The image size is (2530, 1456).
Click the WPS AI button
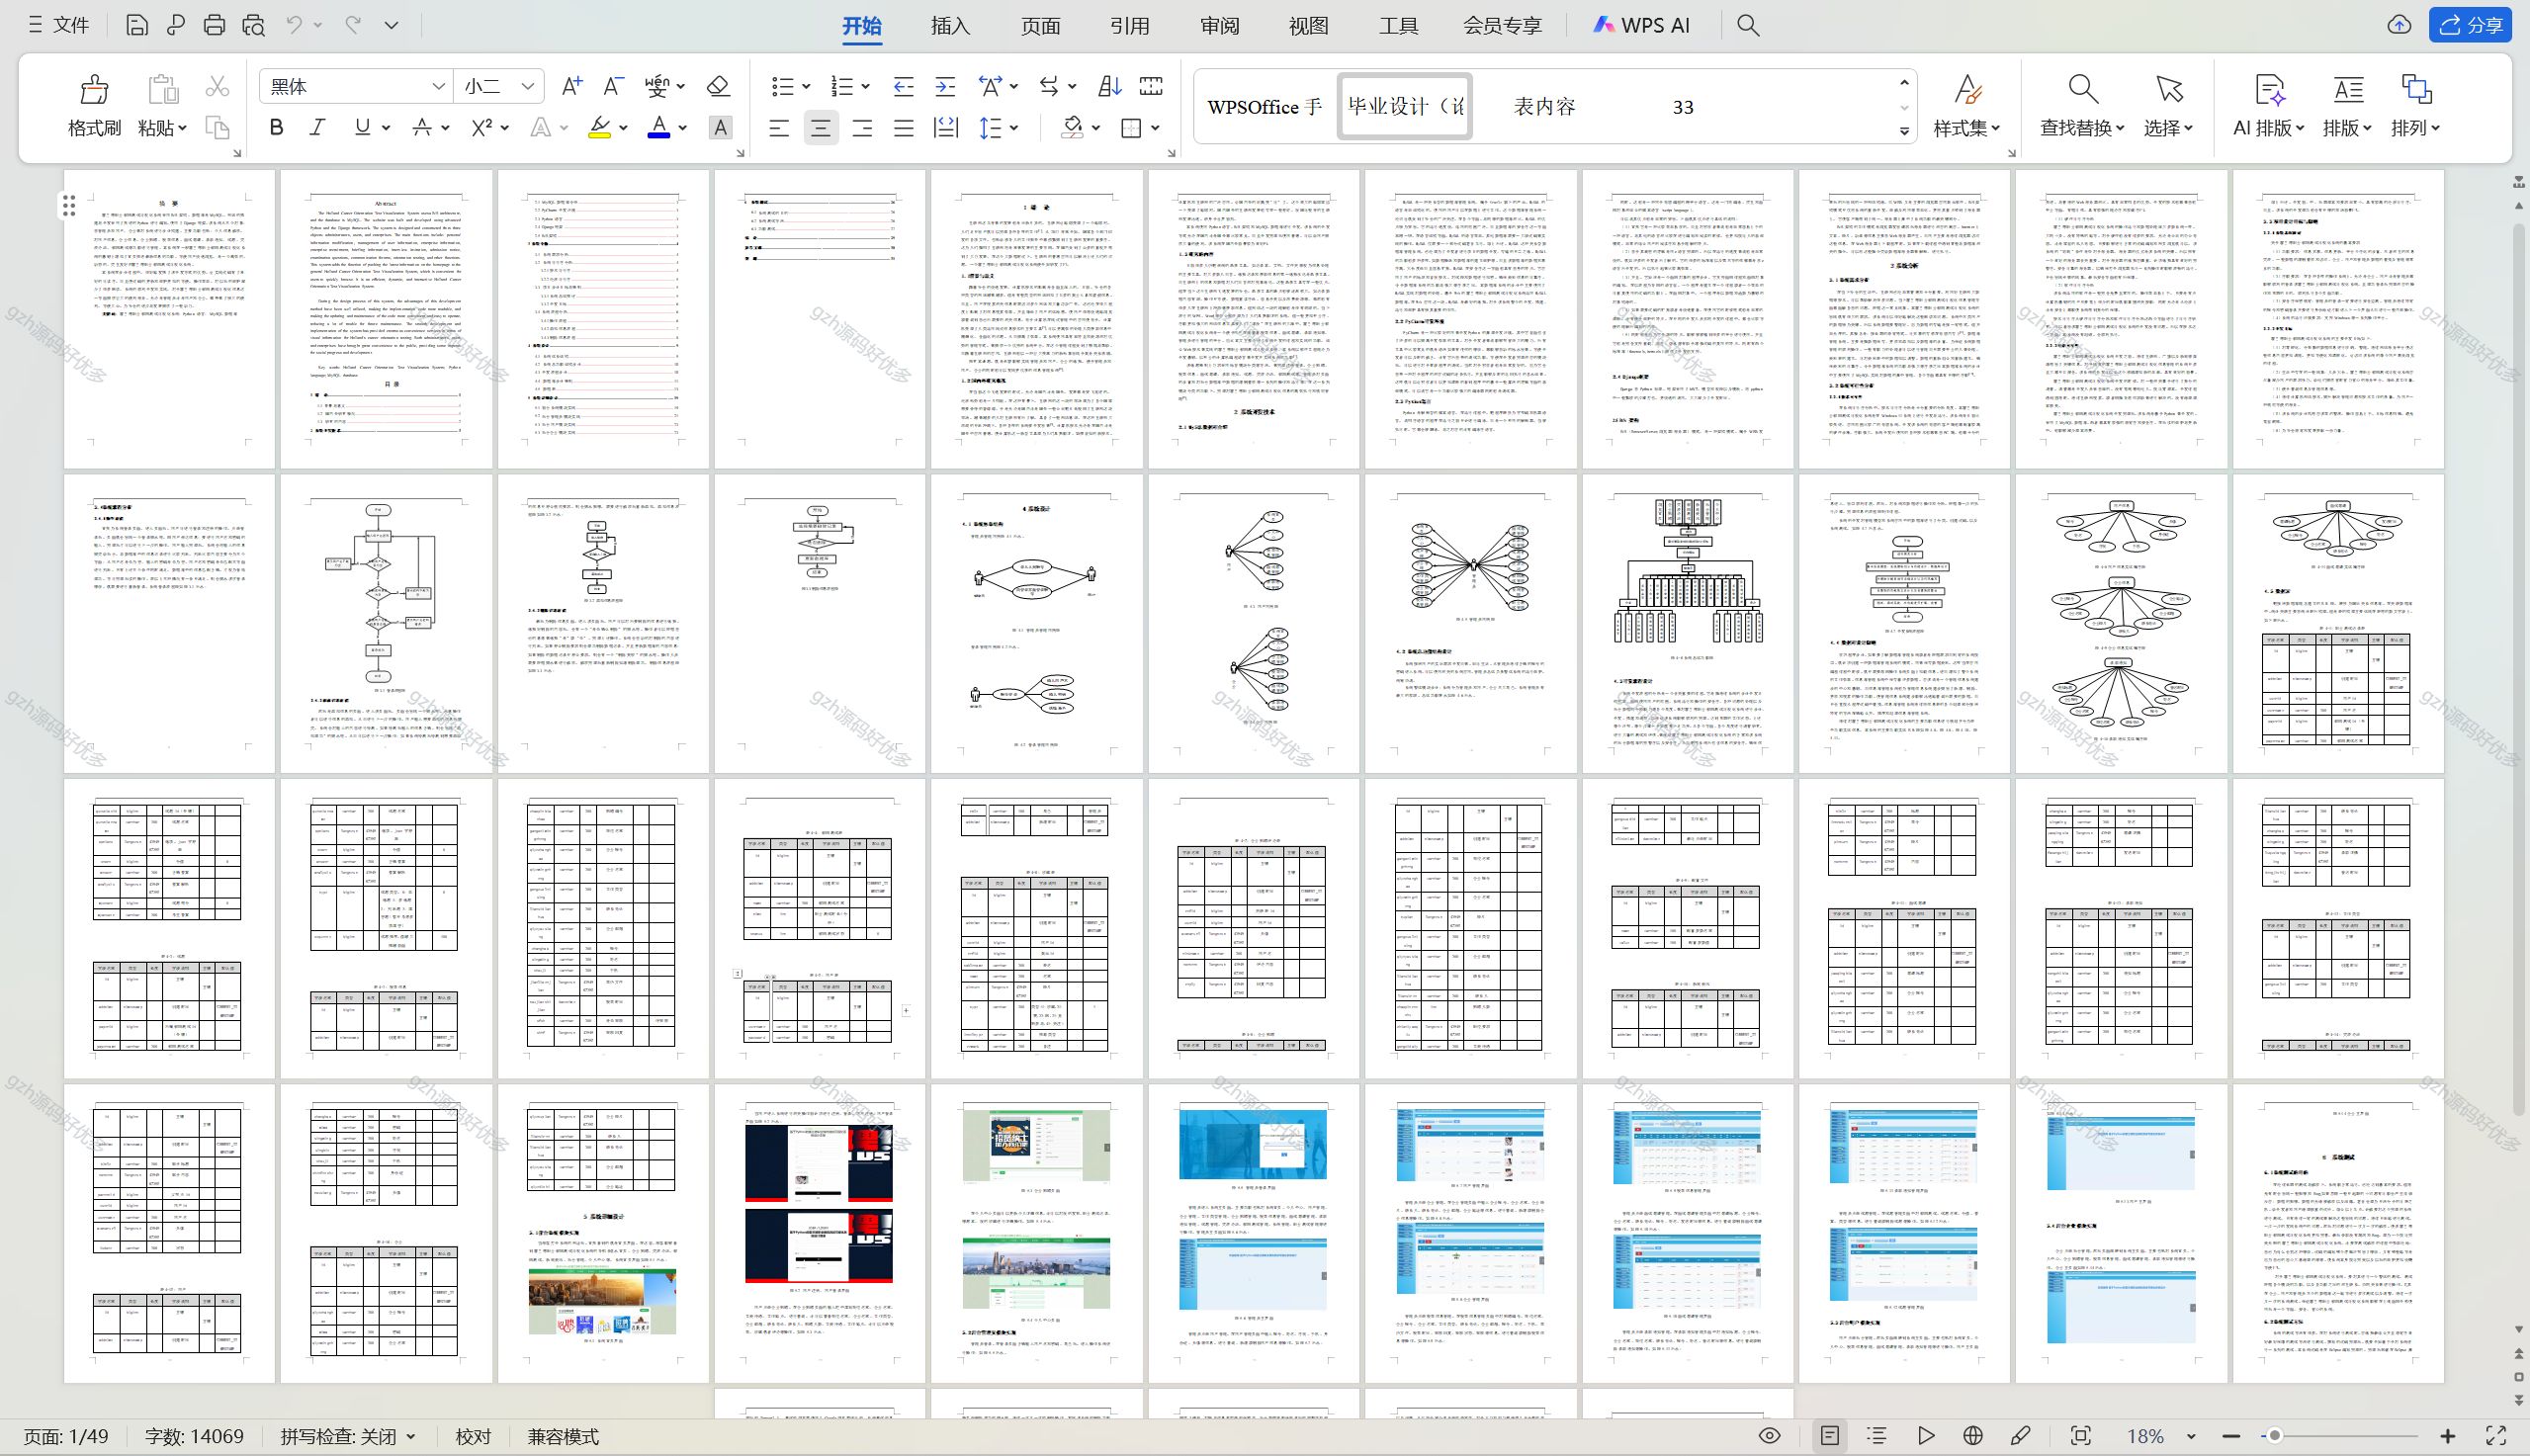(1641, 25)
